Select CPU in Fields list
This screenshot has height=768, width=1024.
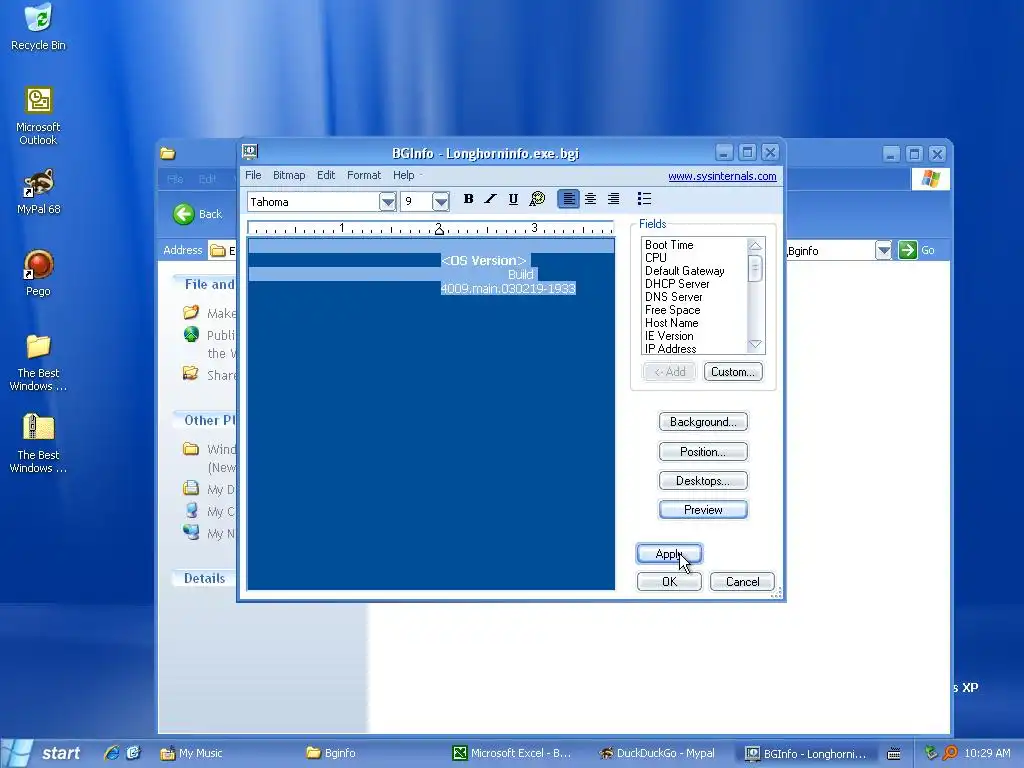point(656,258)
